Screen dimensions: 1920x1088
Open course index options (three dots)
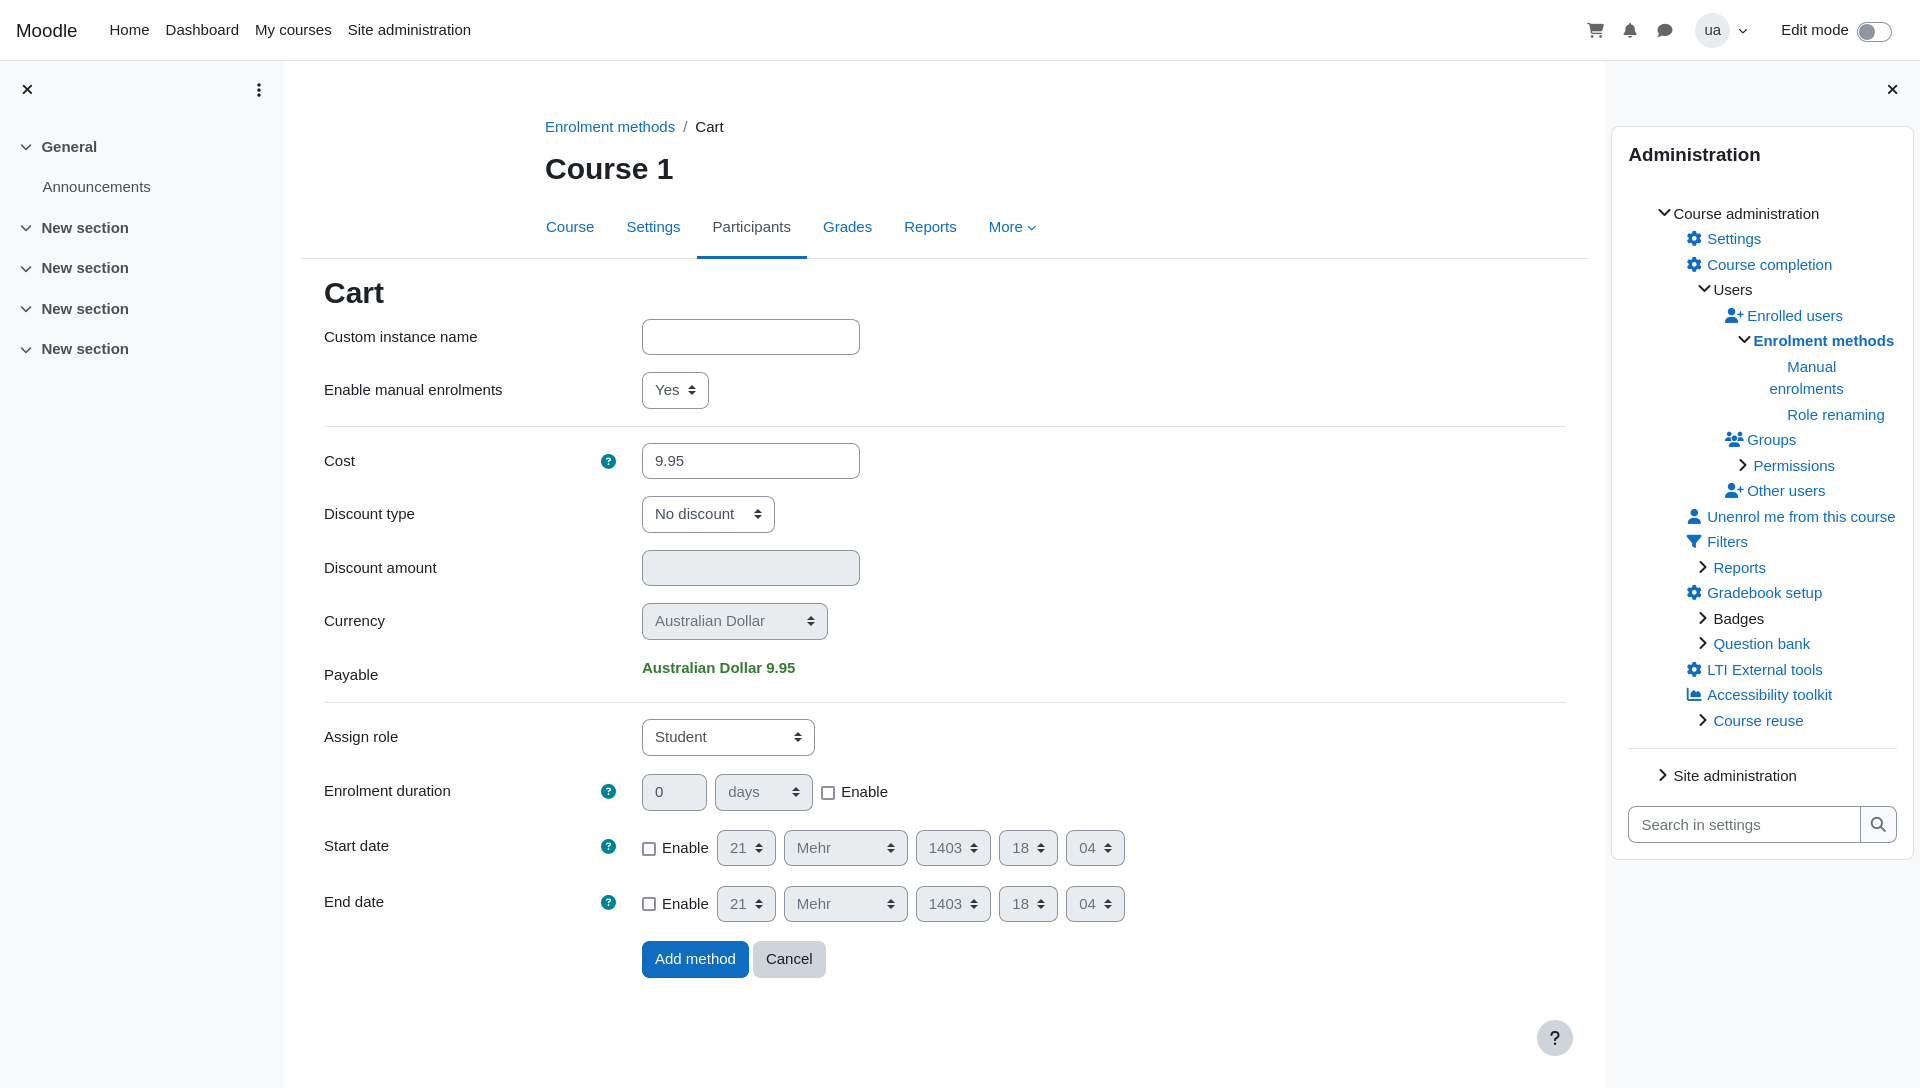tap(259, 90)
